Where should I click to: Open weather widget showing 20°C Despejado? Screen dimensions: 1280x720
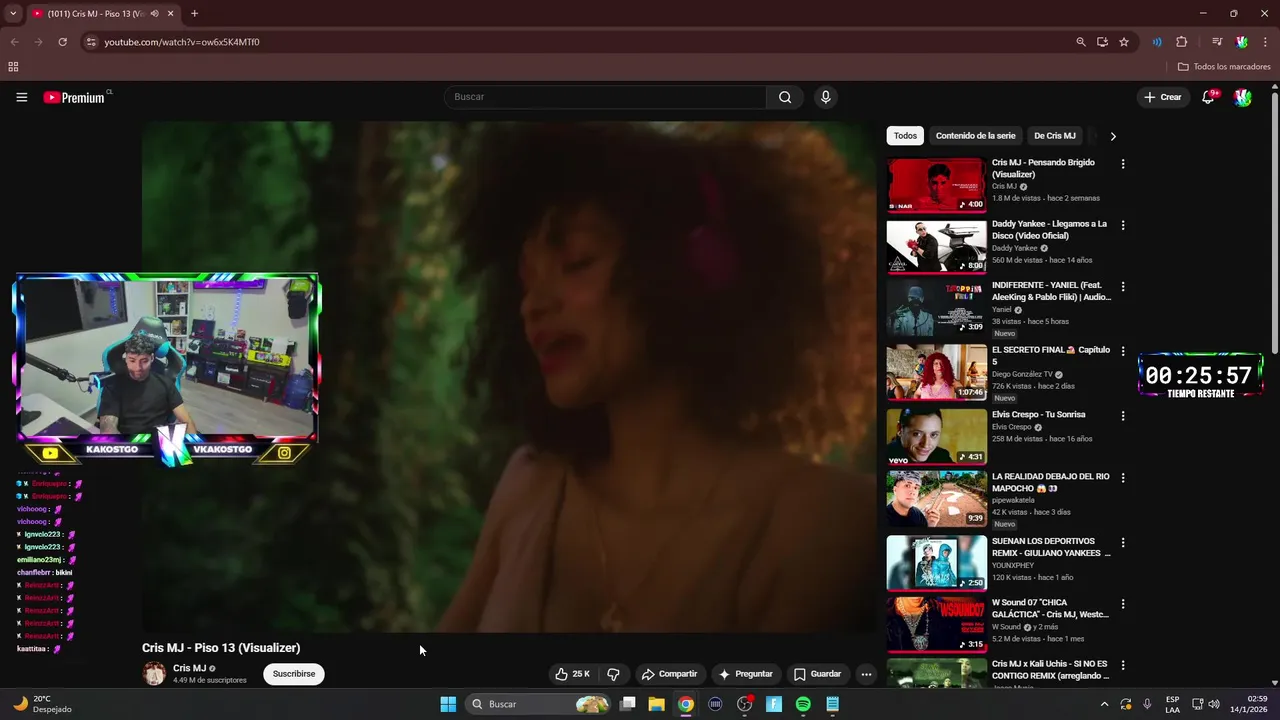tap(41, 704)
